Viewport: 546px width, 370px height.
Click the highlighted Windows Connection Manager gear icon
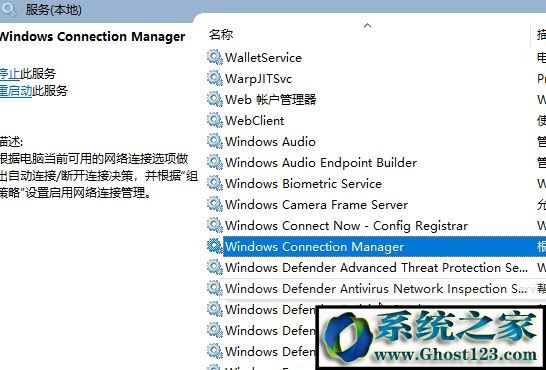[x=214, y=246]
